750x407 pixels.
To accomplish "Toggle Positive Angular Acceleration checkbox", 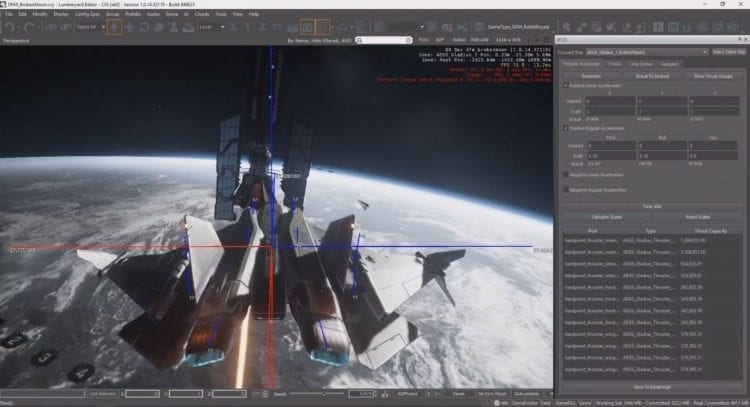I will coord(567,128).
